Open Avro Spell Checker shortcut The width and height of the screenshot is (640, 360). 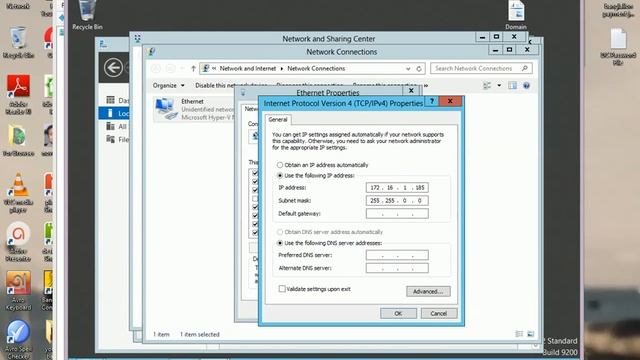[18, 339]
